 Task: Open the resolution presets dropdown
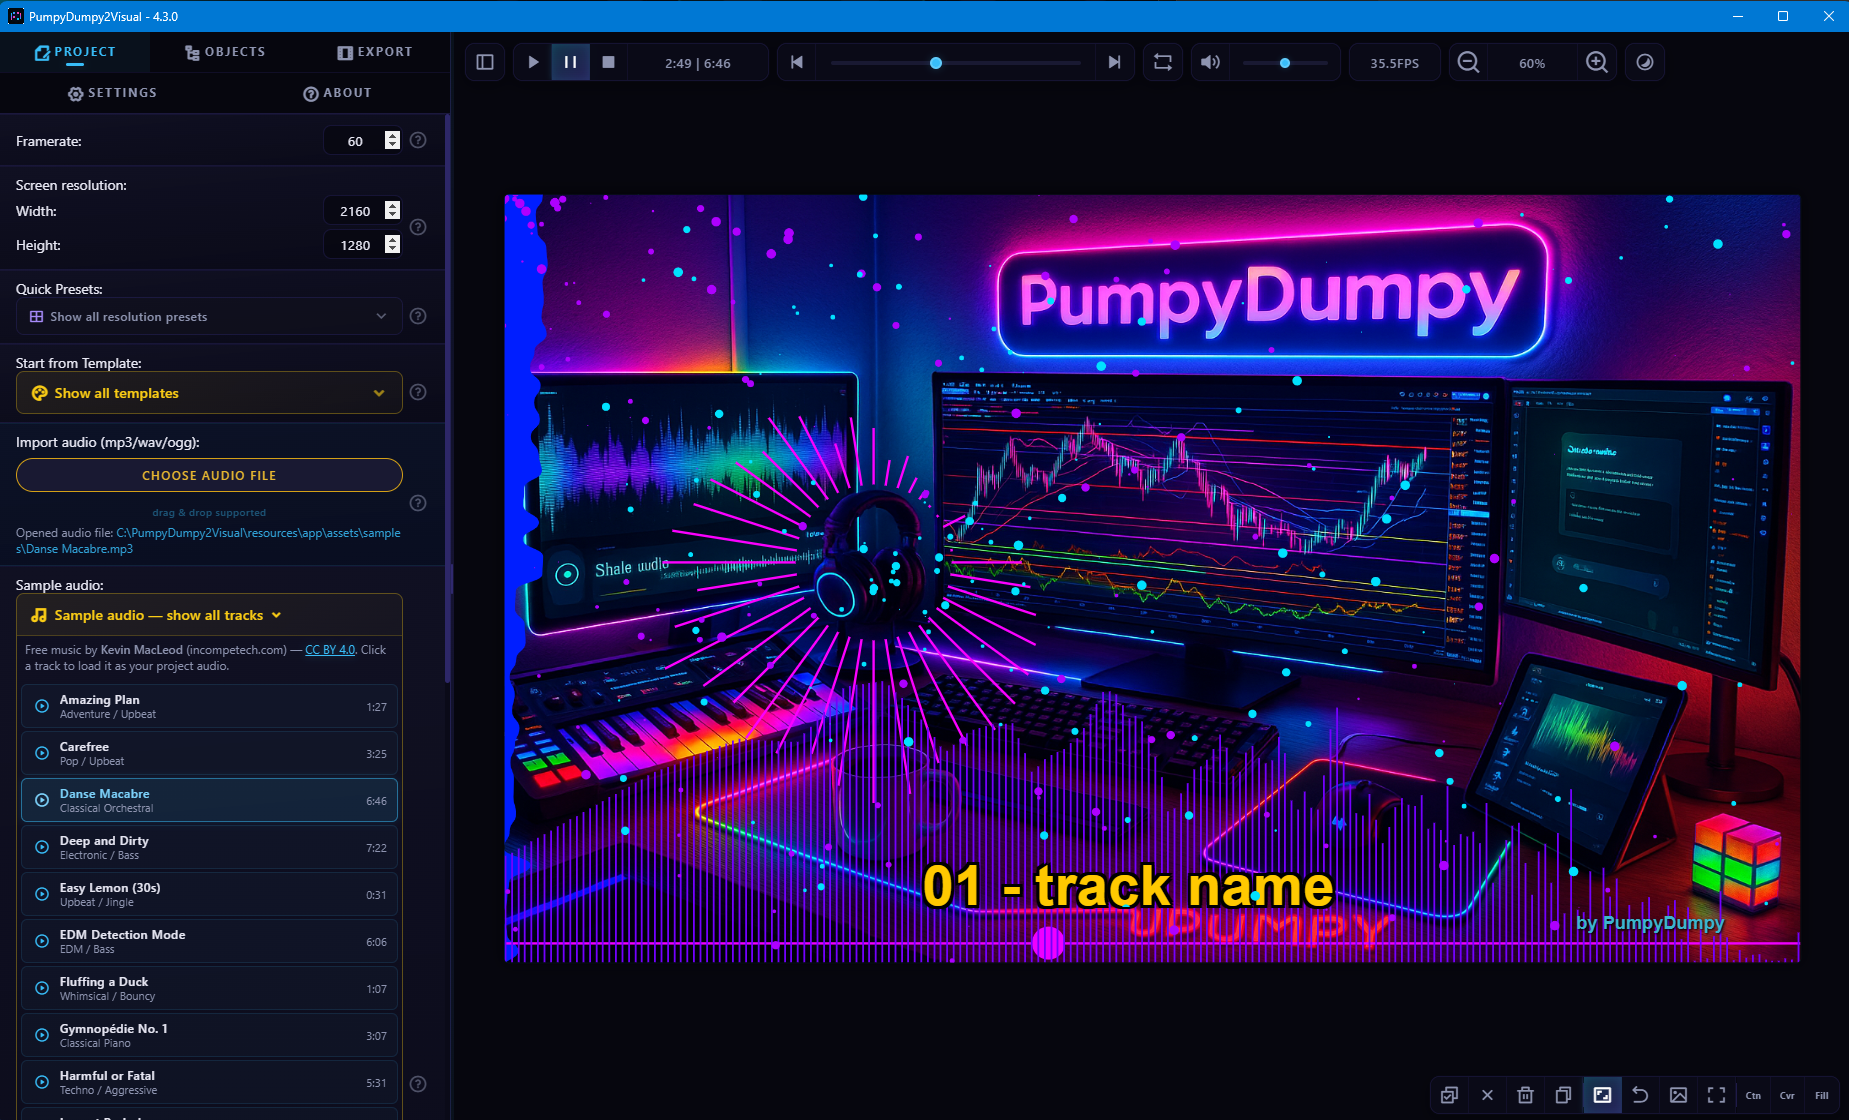point(208,316)
